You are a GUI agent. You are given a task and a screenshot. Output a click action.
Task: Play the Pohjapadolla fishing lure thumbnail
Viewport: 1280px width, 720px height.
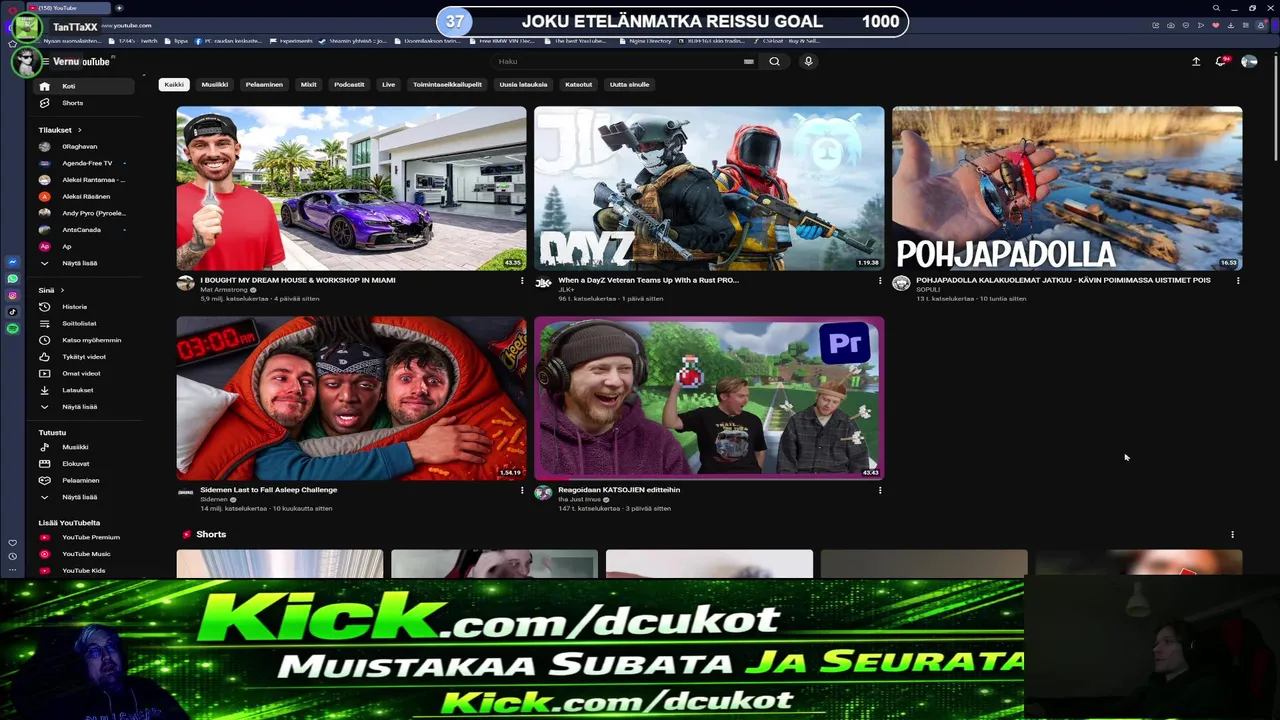coord(1067,188)
